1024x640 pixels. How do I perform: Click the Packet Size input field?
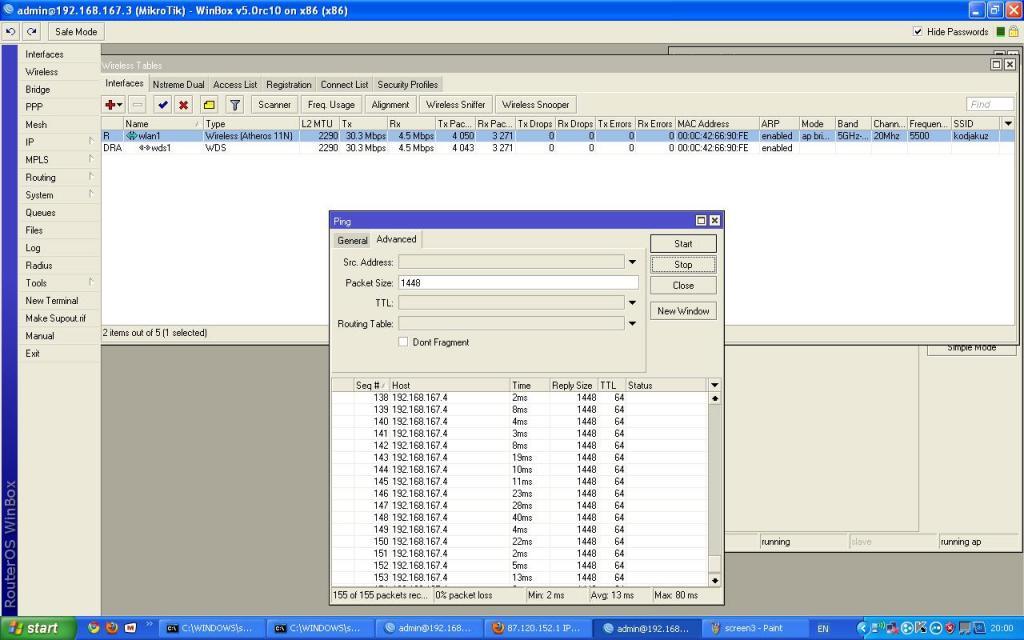[x=518, y=283]
